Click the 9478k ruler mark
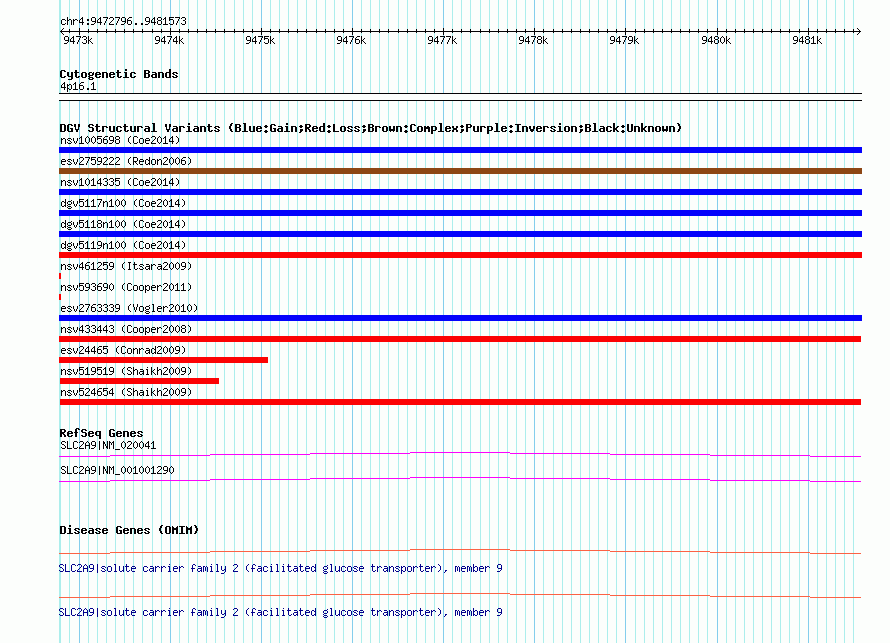 533,40
